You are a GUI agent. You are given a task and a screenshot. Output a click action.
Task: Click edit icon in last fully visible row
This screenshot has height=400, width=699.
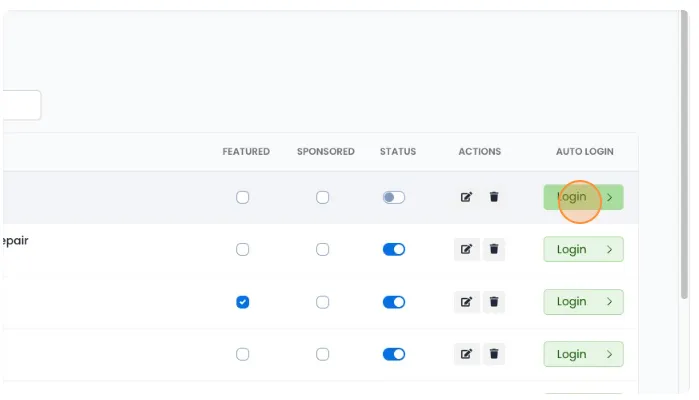pos(467,354)
